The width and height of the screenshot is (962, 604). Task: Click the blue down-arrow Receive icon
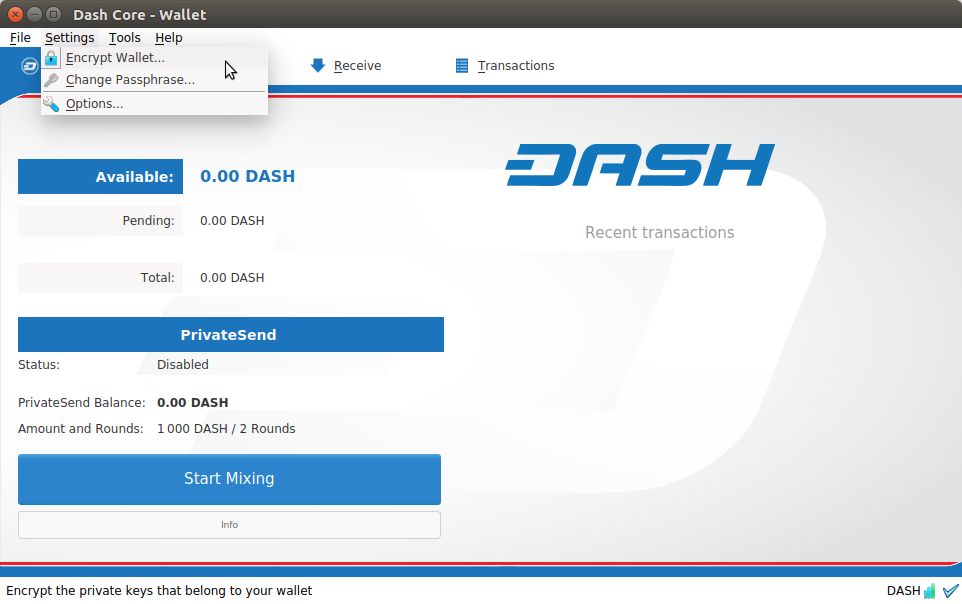click(x=318, y=66)
